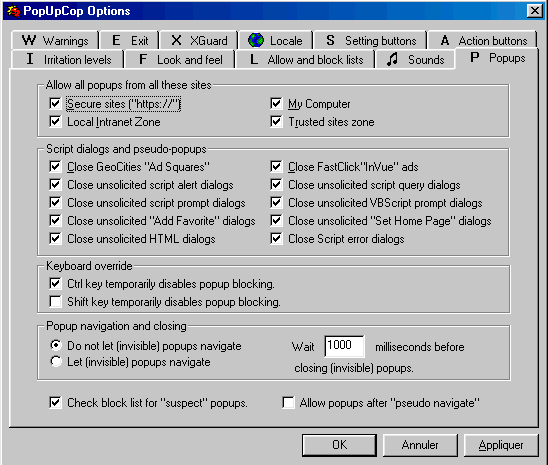Click the OK button
Screen dimensions: 548x465
coord(339,445)
